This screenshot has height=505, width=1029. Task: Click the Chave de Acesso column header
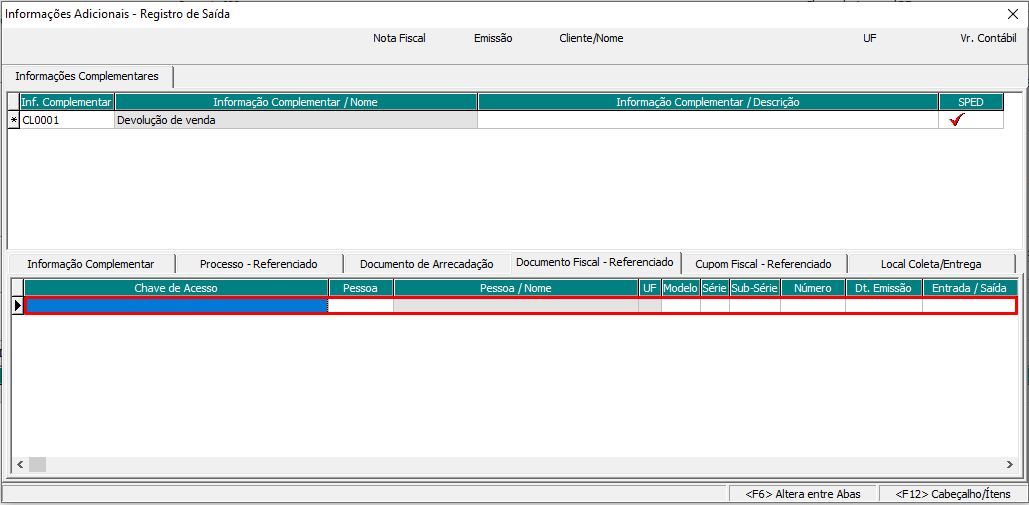(x=176, y=288)
